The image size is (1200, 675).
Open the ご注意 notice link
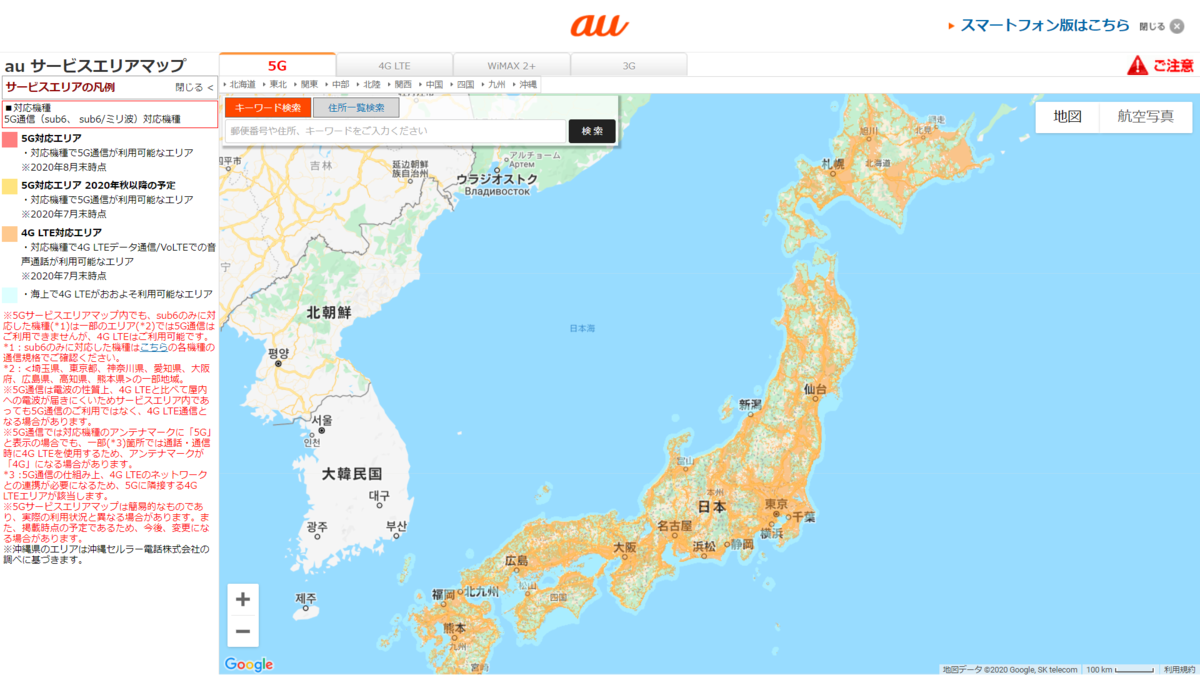1173,66
